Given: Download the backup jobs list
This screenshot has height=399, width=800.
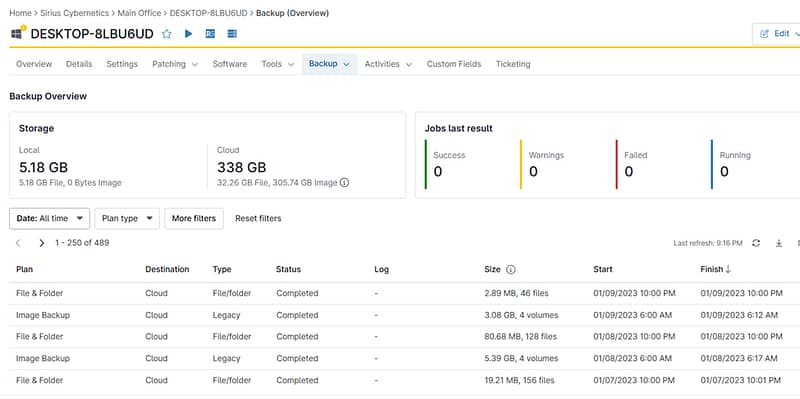Looking at the screenshot, I should (x=779, y=243).
